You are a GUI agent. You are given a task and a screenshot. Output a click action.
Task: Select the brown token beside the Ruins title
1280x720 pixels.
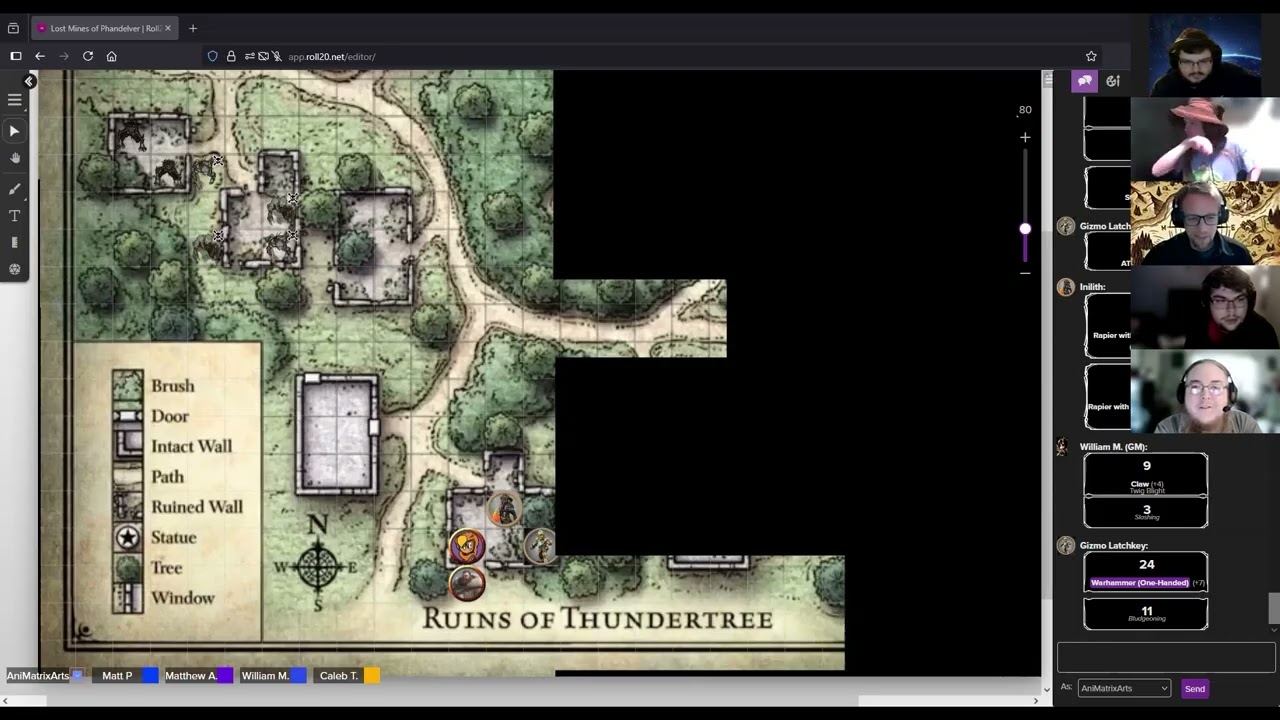coord(467,583)
